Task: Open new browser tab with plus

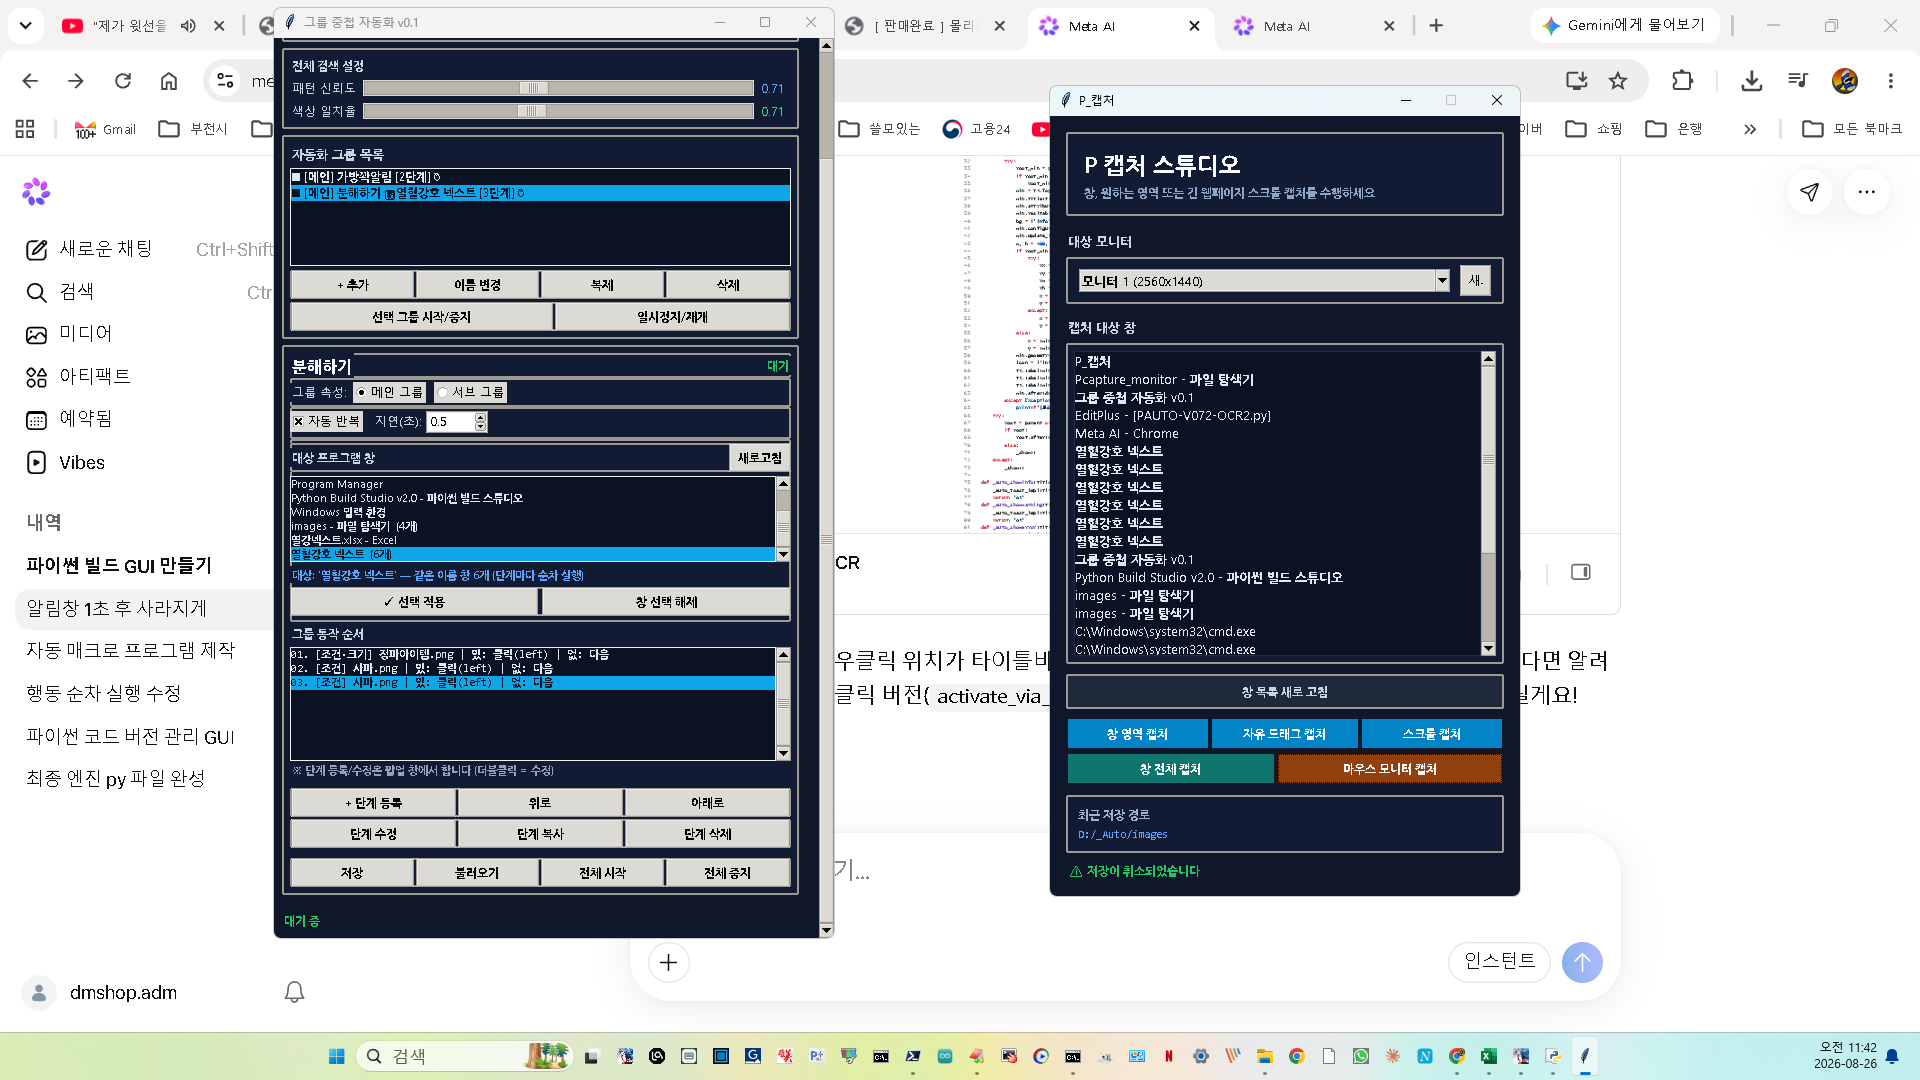Action: 1436,26
